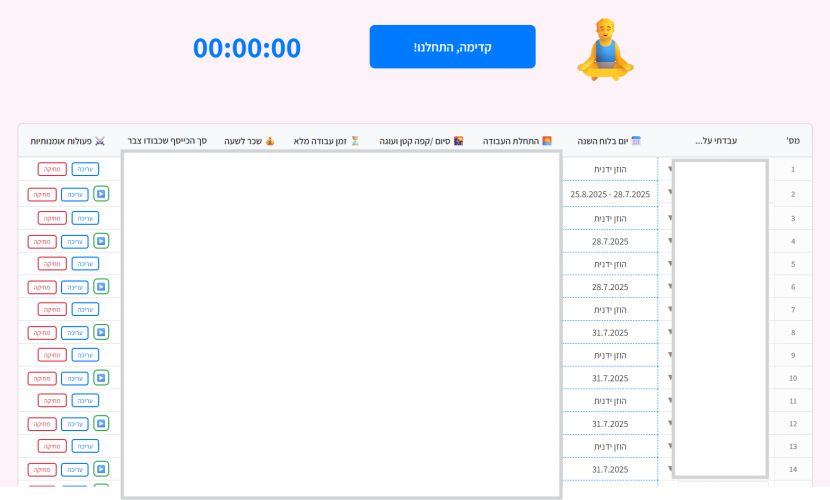This screenshot has width=830, height=500.
Task: Delete row 3 with the red 'מחיקה' button
Action: (52, 218)
